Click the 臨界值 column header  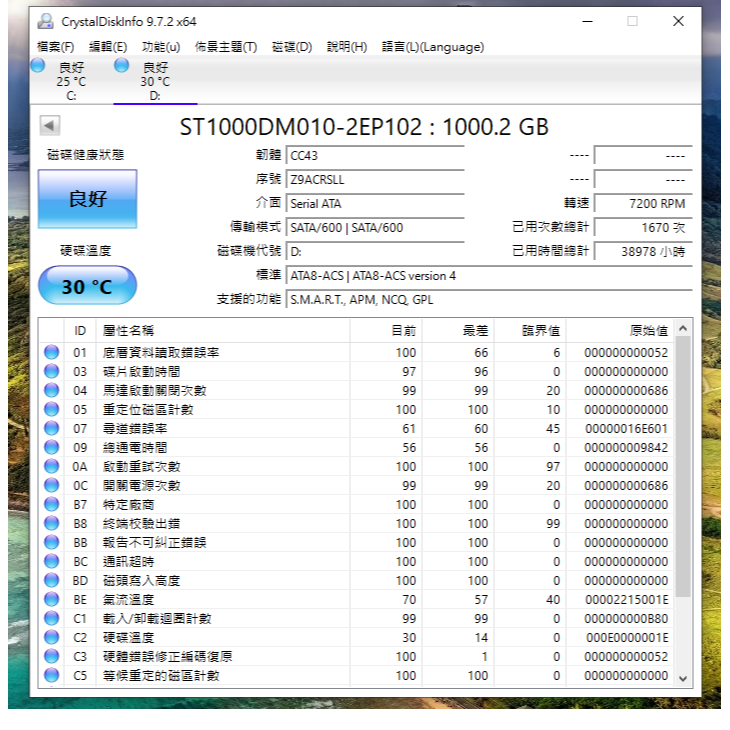point(530,331)
